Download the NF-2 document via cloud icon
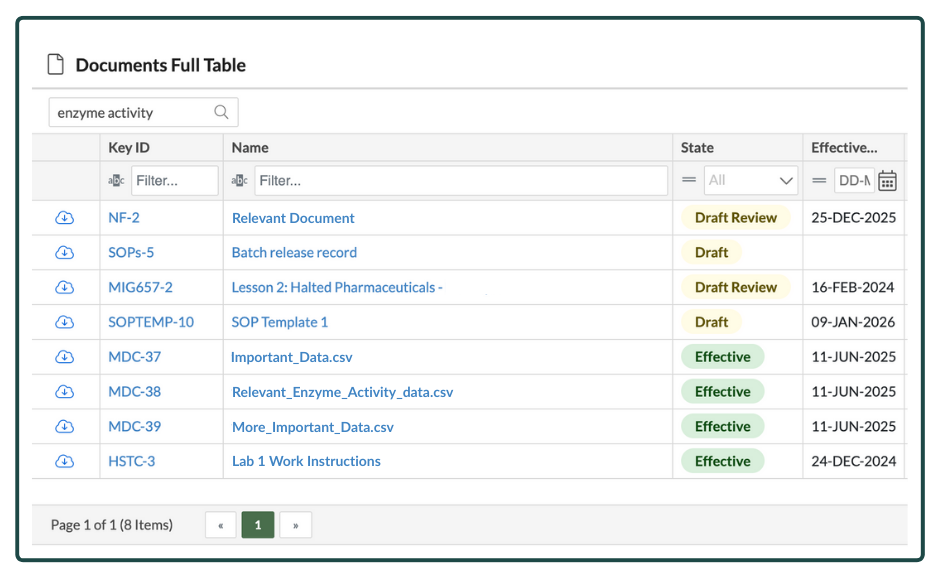This screenshot has height=575, width=940. pos(65,218)
